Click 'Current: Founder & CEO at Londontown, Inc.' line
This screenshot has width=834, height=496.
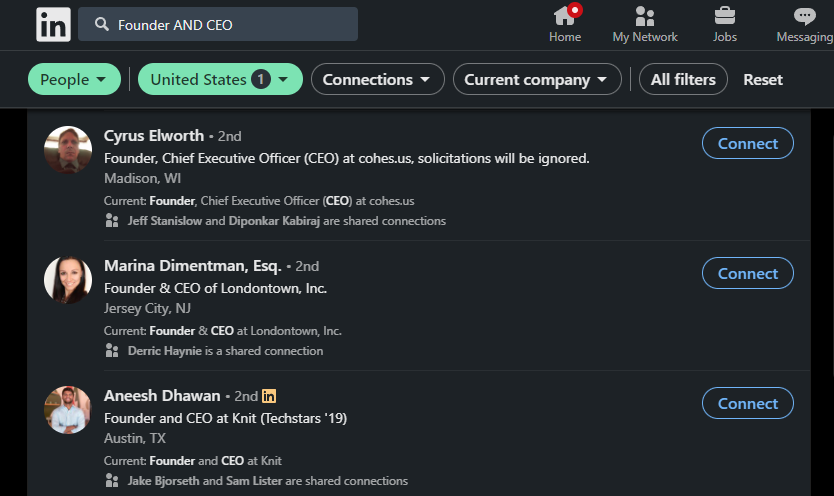coord(222,331)
